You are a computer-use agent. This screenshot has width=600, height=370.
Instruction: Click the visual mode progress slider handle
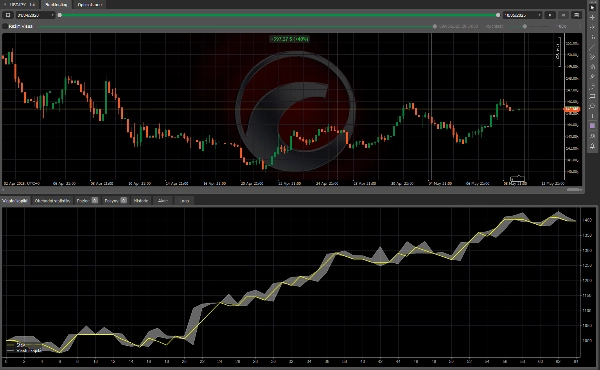(435, 26)
